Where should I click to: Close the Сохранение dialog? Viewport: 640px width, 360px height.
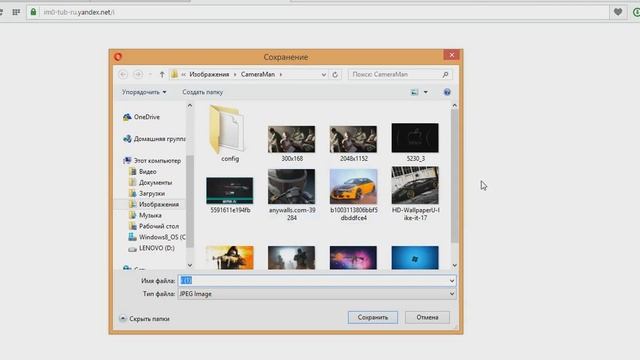pyautogui.click(x=451, y=55)
